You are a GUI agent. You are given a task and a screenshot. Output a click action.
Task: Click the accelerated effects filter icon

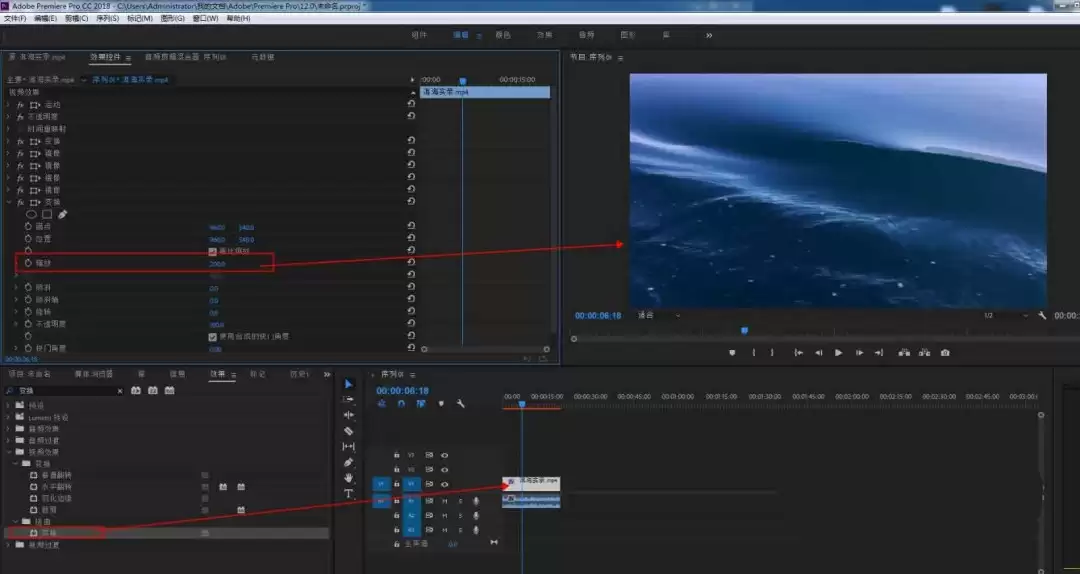pyautogui.click(x=136, y=391)
